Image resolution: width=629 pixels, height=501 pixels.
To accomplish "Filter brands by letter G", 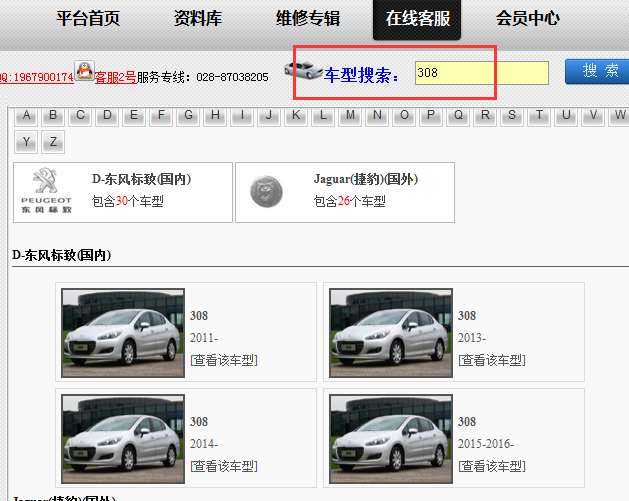I will [x=188, y=116].
